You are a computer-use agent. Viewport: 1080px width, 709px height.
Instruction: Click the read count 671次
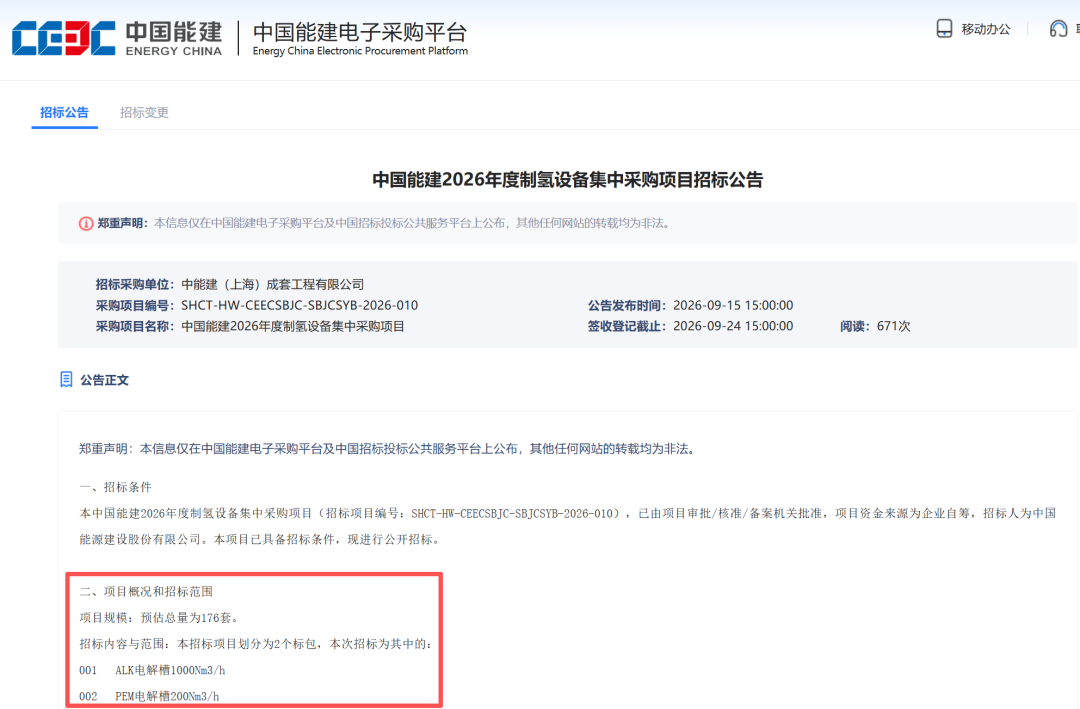coord(893,326)
